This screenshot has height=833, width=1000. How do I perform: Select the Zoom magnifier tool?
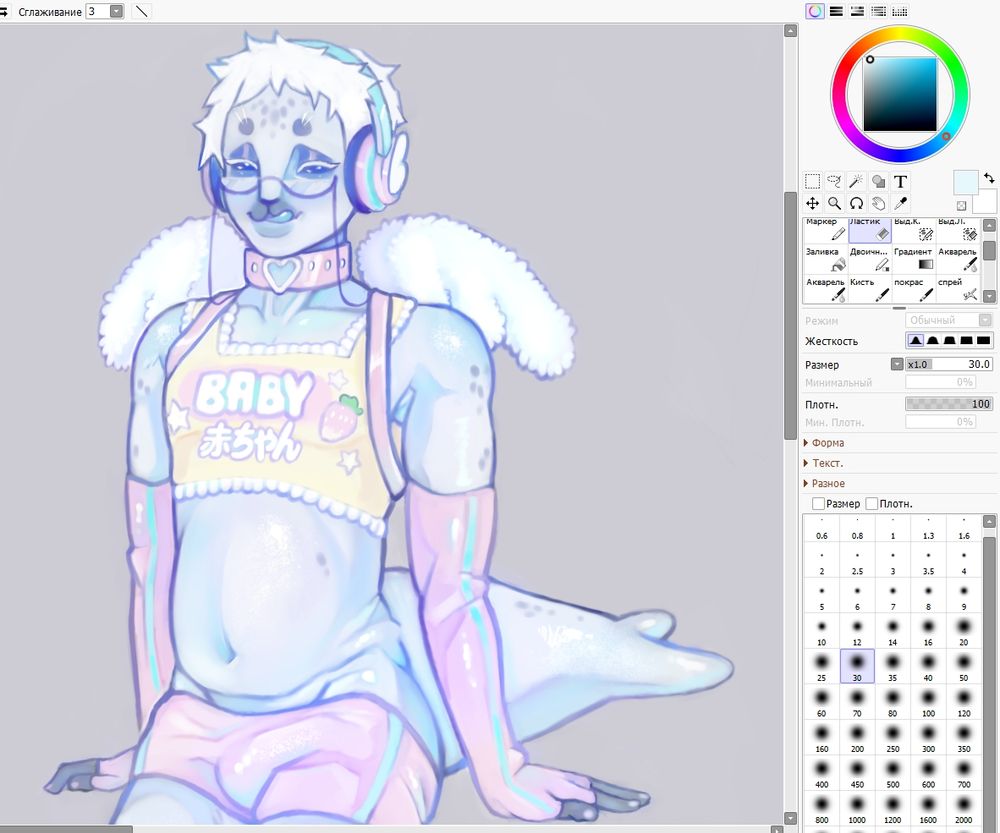pos(834,203)
